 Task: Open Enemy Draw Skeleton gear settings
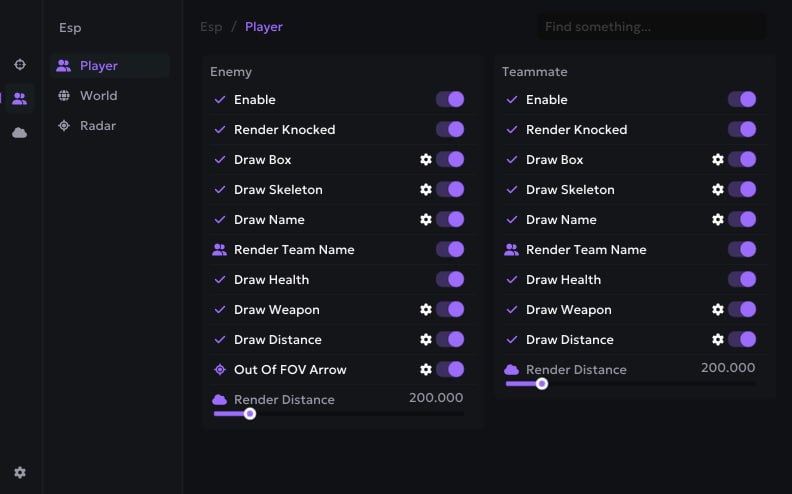click(x=426, y=189)
